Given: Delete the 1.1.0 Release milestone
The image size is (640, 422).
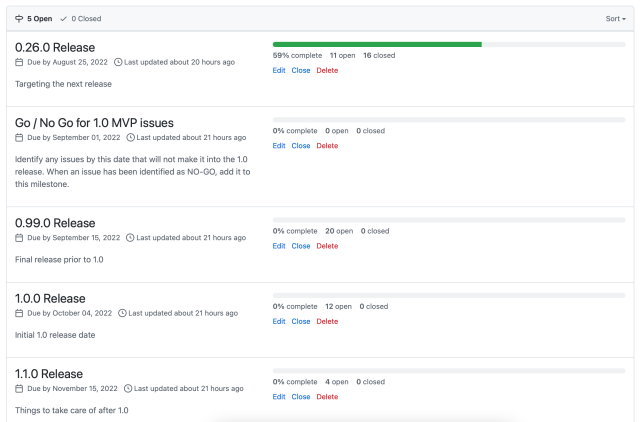Looking at the screenshot, I should (x=327, y=397).
